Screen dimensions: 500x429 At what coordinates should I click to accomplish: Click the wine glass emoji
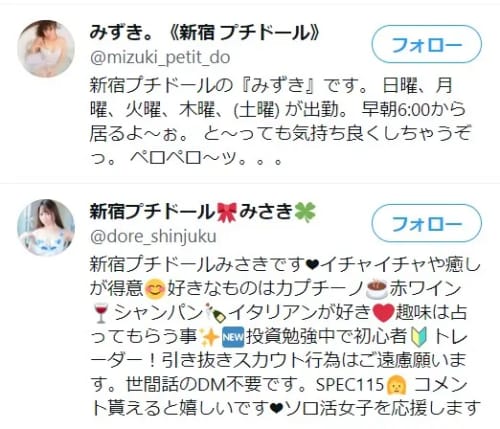pyautogui.click(x=100, y=314)
